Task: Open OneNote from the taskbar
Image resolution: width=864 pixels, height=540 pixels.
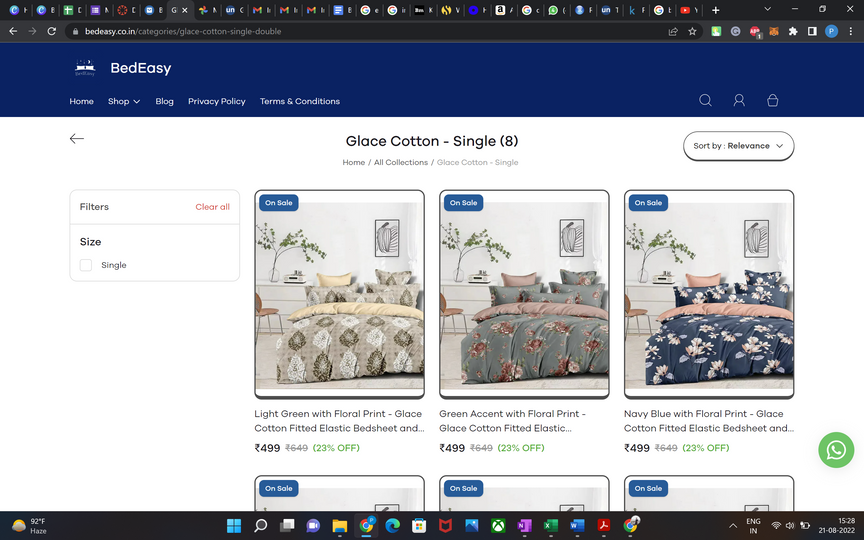Action: point(524,526)
